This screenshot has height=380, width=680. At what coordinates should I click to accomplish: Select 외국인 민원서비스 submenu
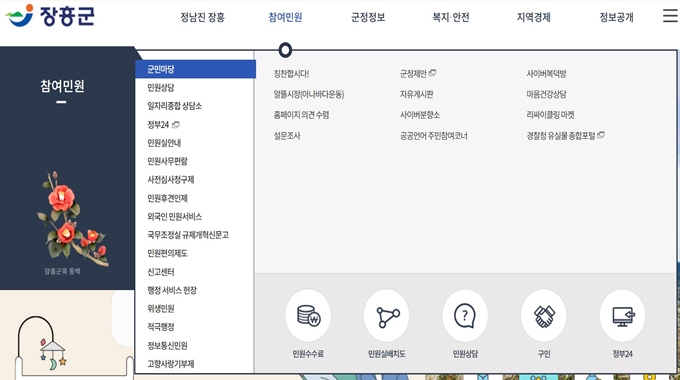(x=174, y=216)
